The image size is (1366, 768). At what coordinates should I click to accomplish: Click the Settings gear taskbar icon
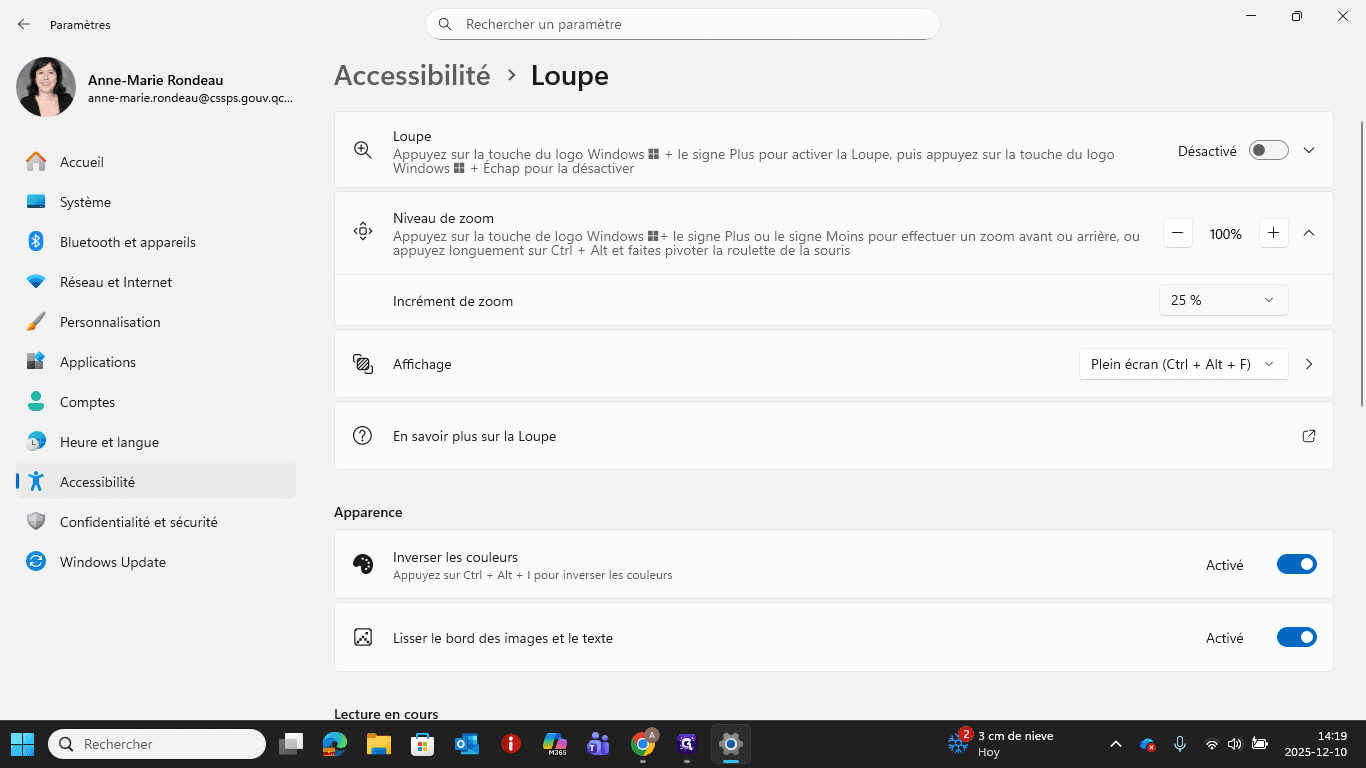(731, 744)
